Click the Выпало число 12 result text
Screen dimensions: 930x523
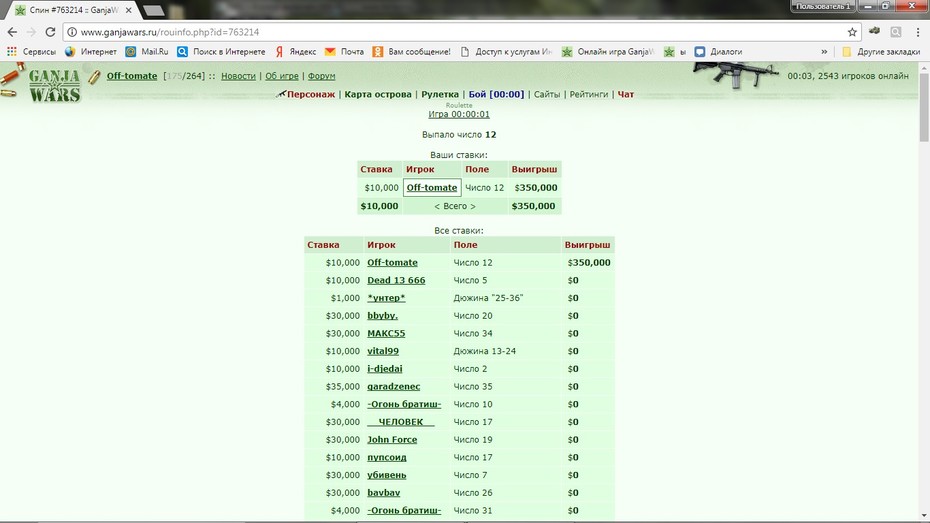(459, 135)
